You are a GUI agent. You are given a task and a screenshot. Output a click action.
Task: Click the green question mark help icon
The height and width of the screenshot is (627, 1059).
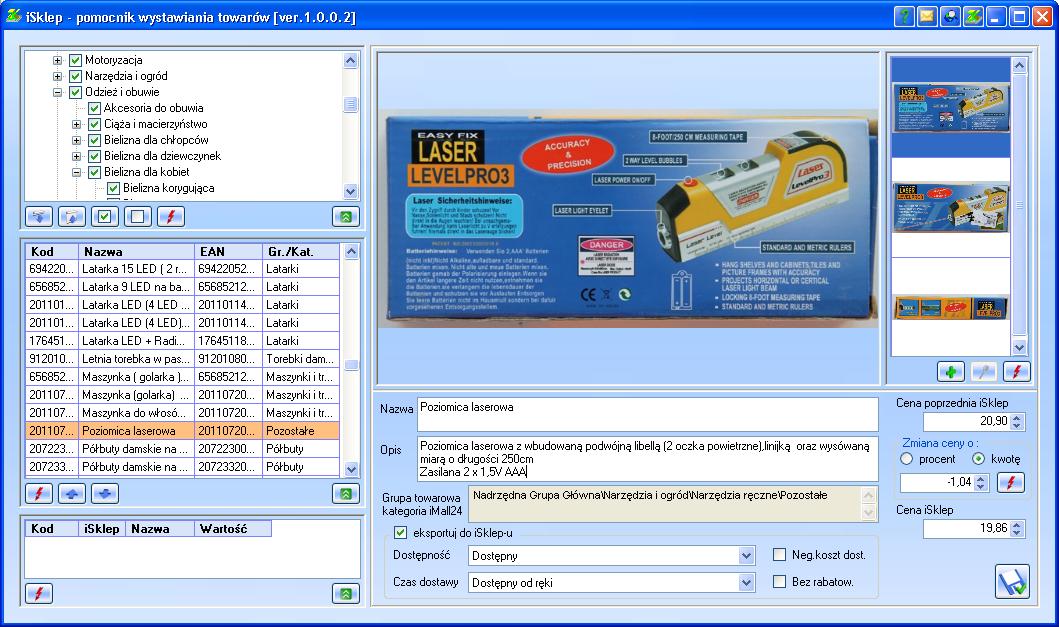pos(904,16)
